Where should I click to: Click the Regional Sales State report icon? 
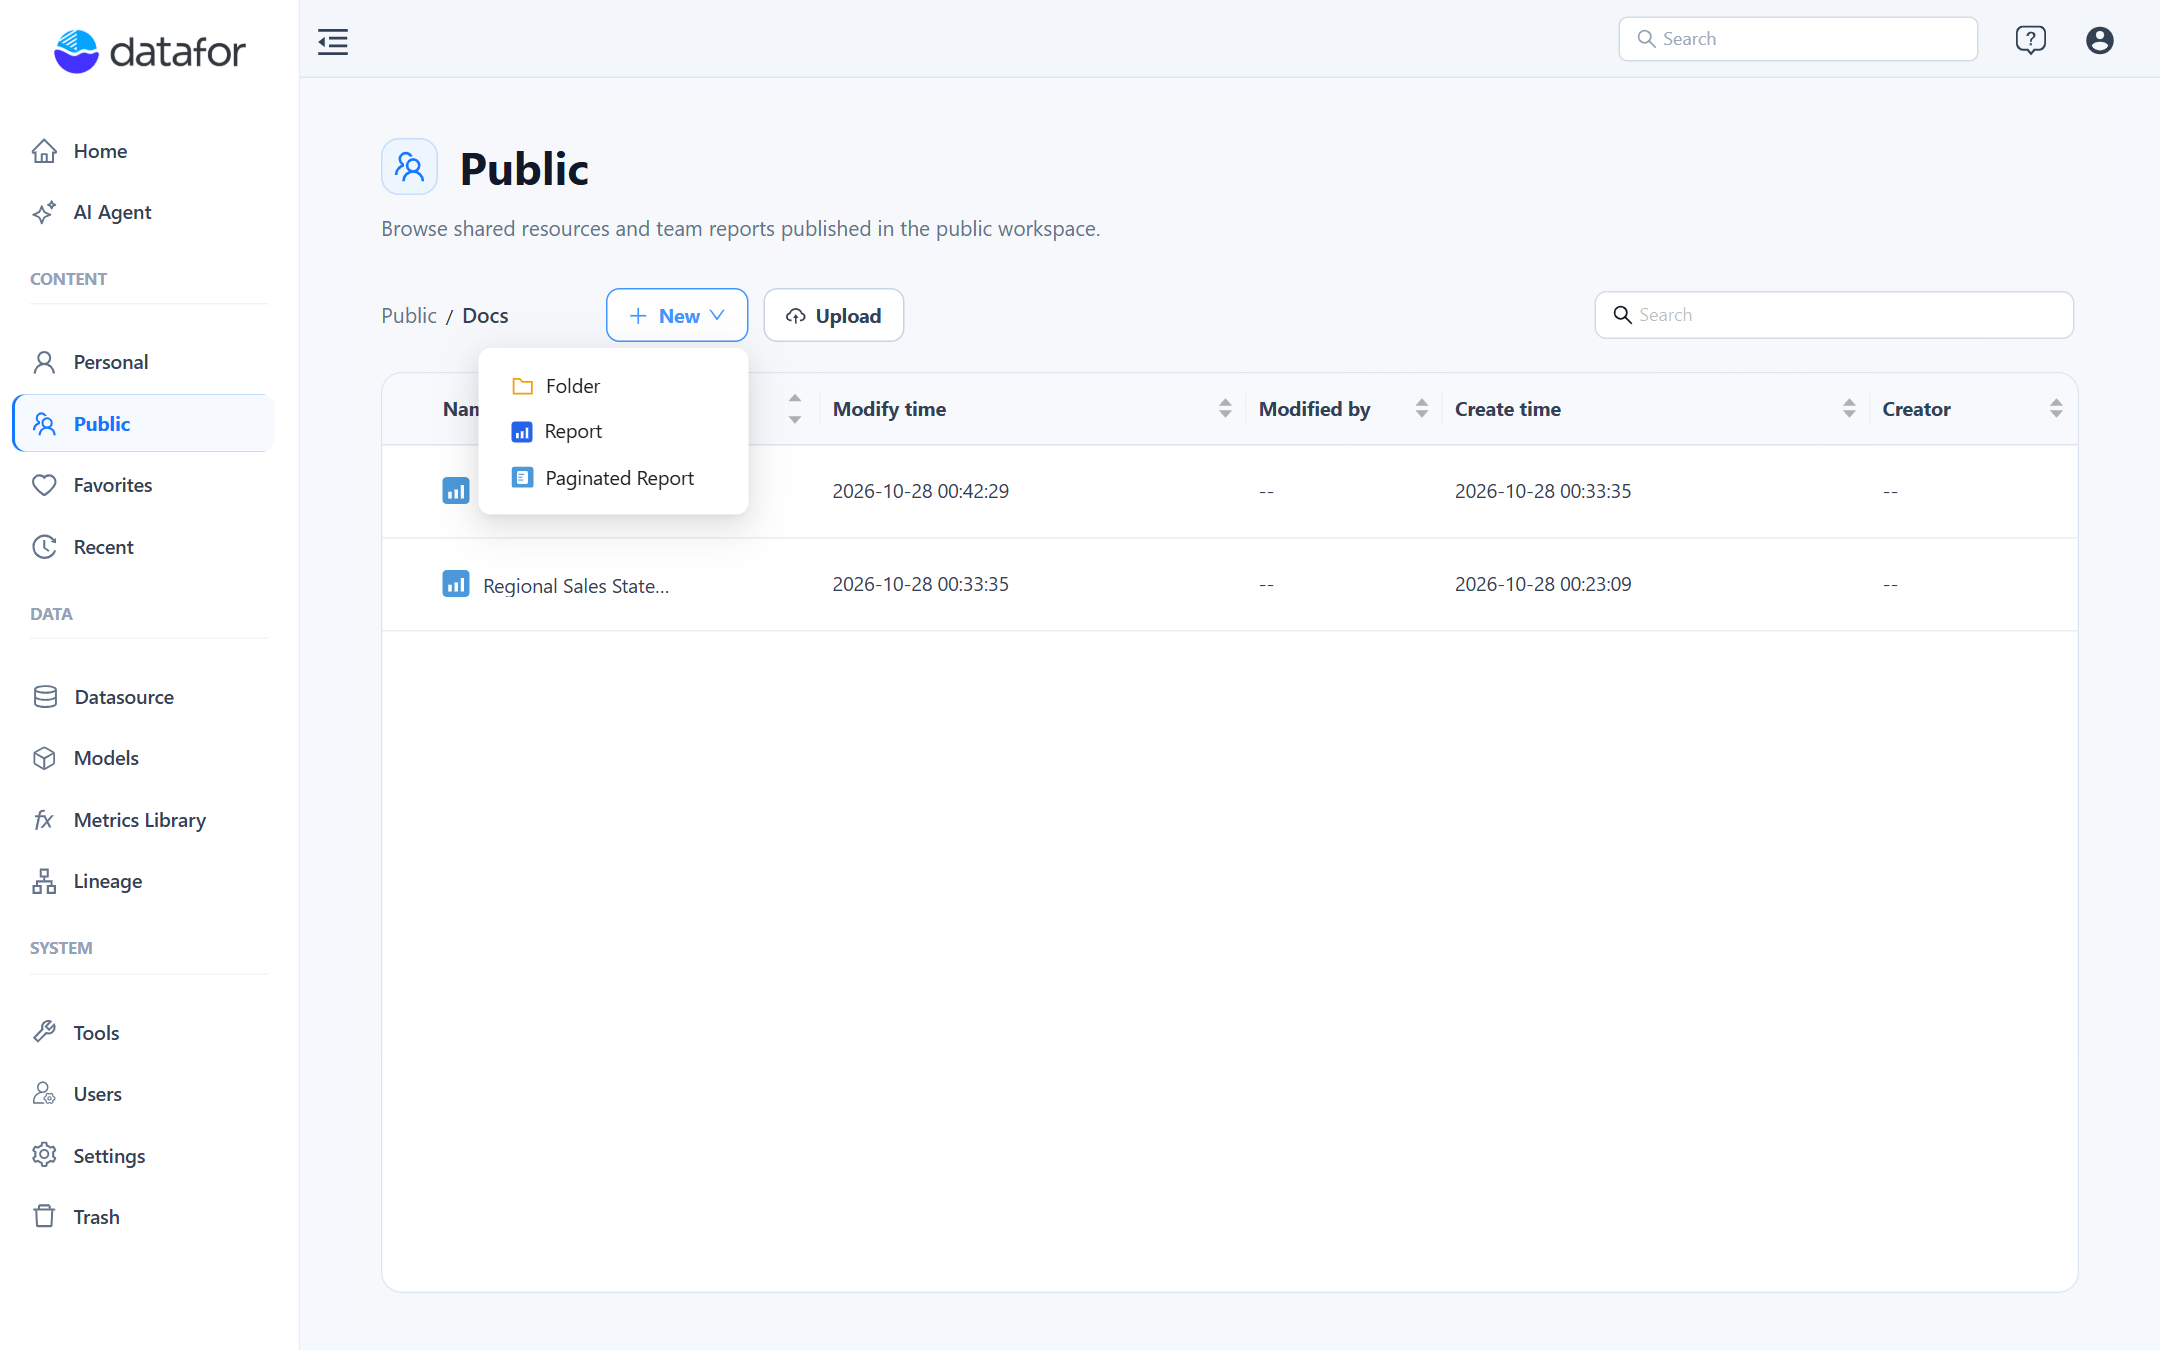[456, 584]
